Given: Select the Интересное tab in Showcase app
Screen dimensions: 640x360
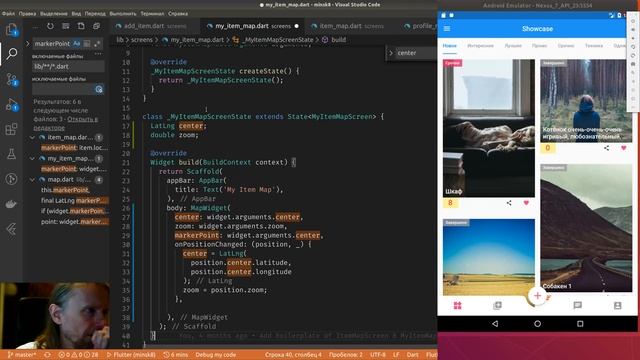Looking at the screenshot, I should coord(480,46).
